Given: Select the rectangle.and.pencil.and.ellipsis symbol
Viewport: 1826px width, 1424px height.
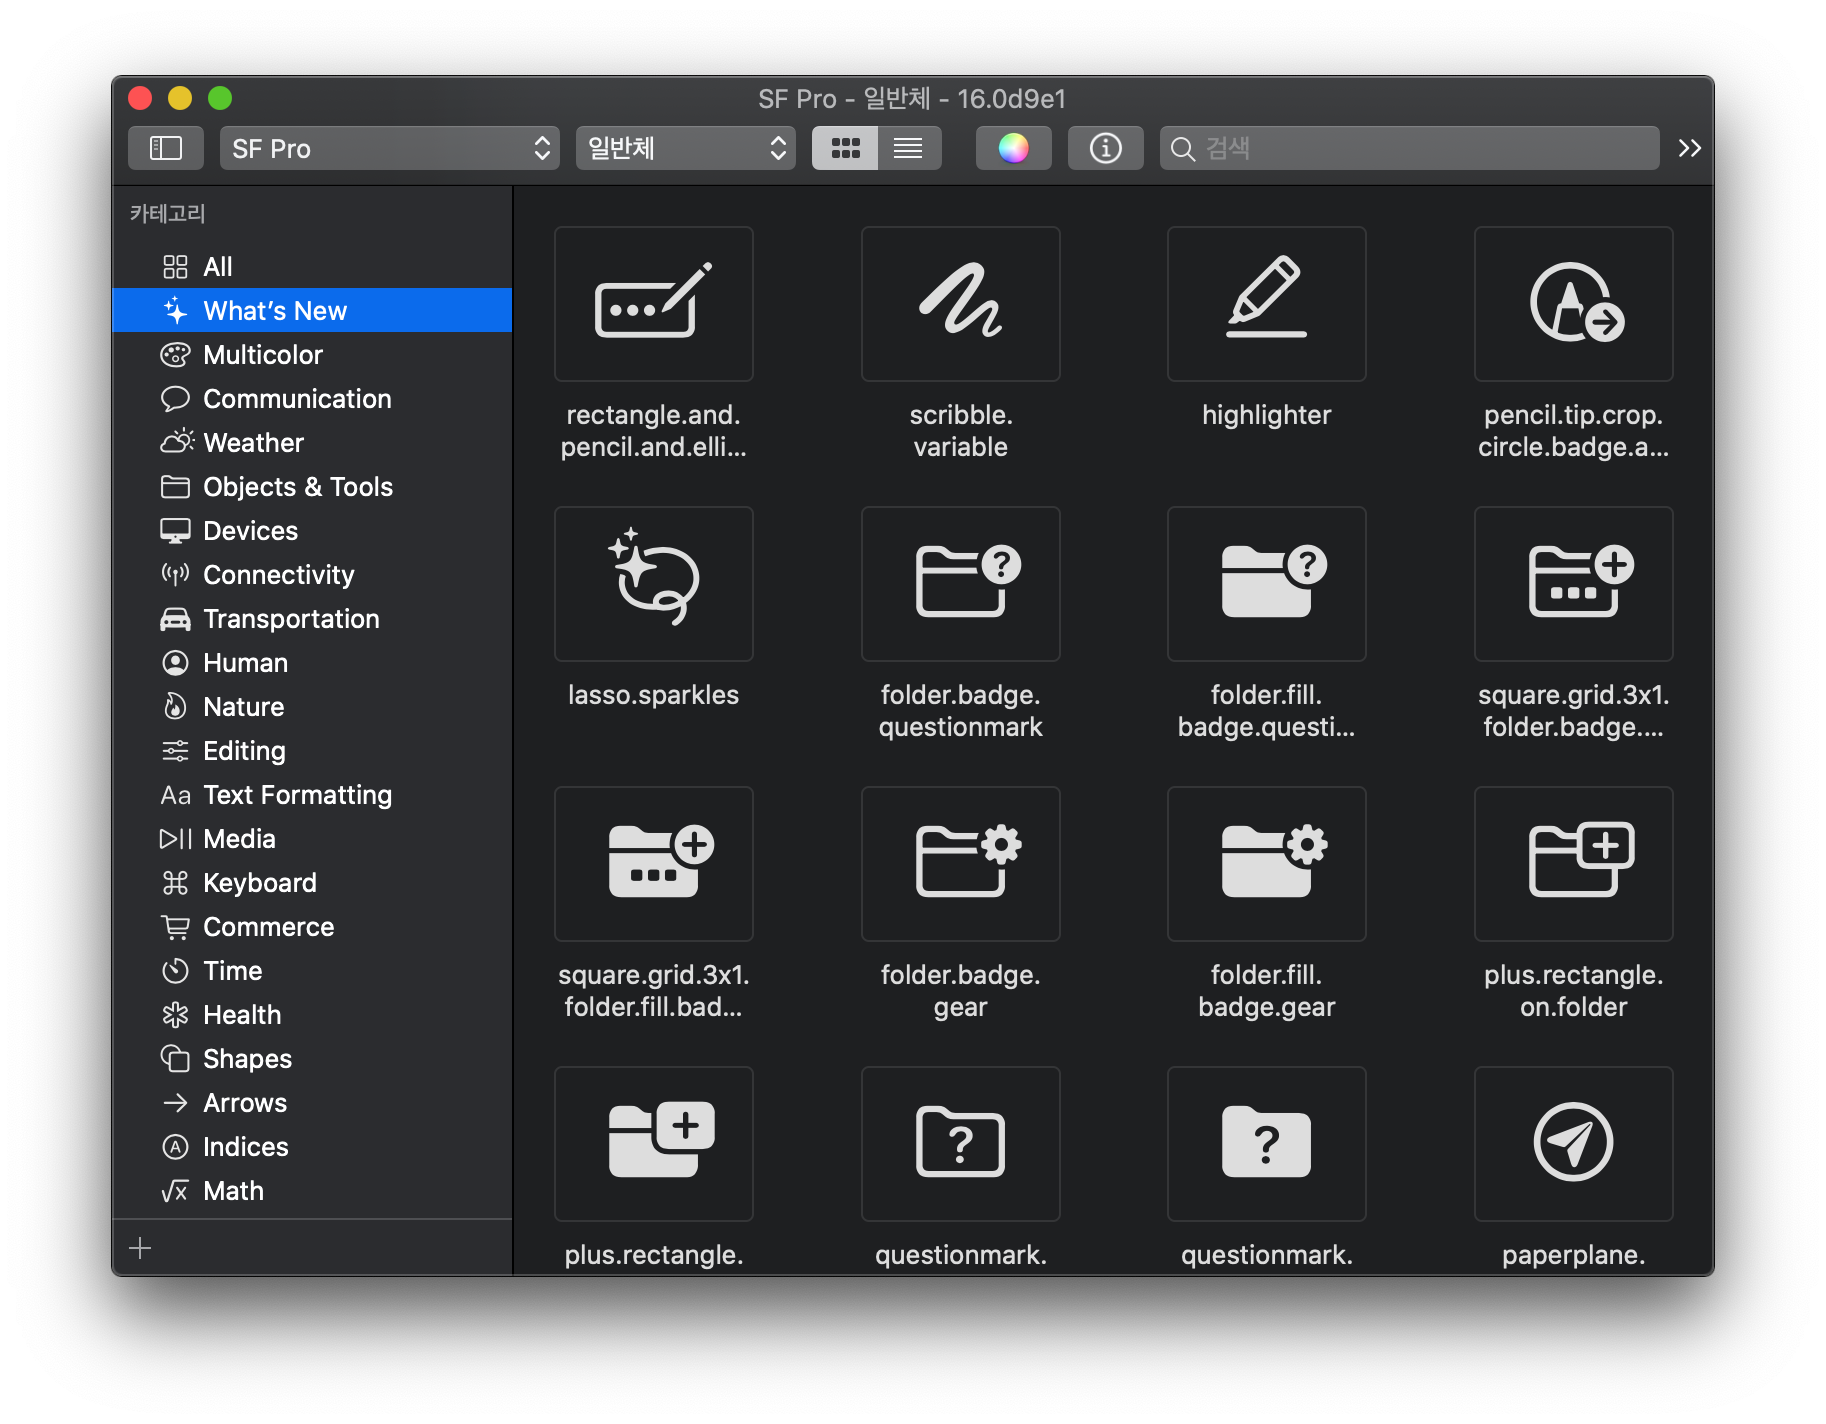Looking at the screenshot, I should [654, 304].
